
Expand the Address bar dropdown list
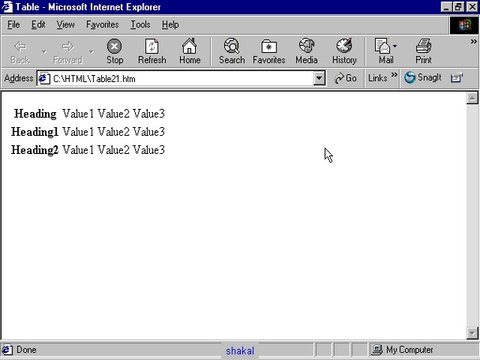[319, 78]
